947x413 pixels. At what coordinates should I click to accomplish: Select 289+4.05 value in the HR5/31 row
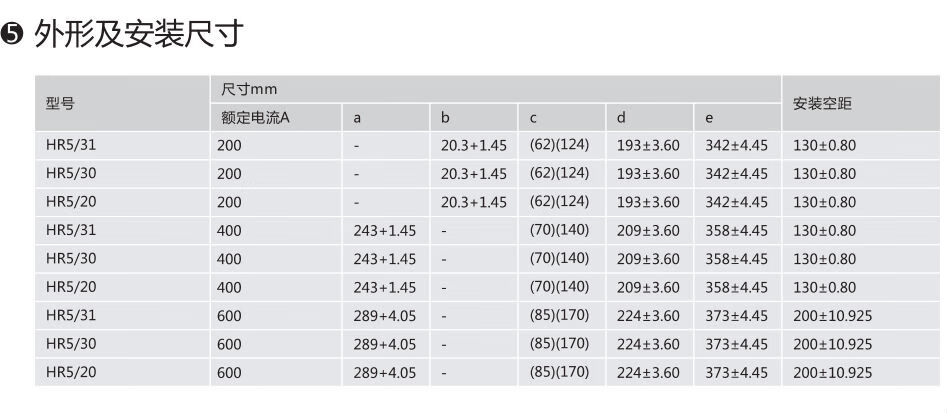[385, 316]
